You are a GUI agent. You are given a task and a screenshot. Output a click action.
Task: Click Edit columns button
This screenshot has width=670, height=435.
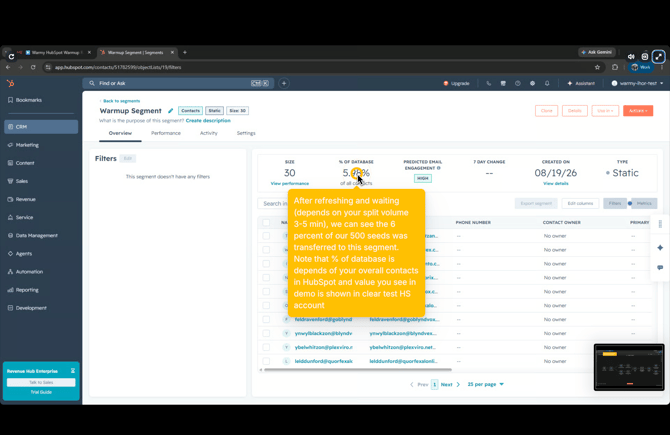(580, 203)
